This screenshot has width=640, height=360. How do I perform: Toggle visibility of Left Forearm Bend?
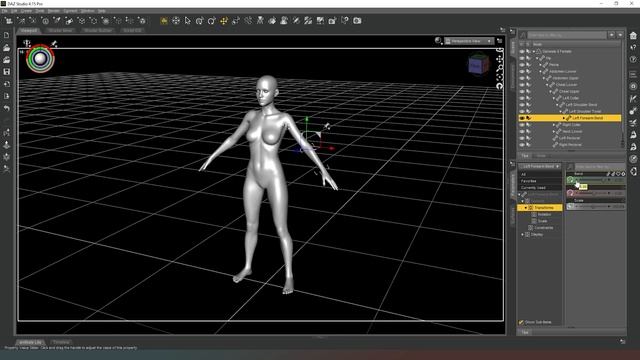click(522, 118)
